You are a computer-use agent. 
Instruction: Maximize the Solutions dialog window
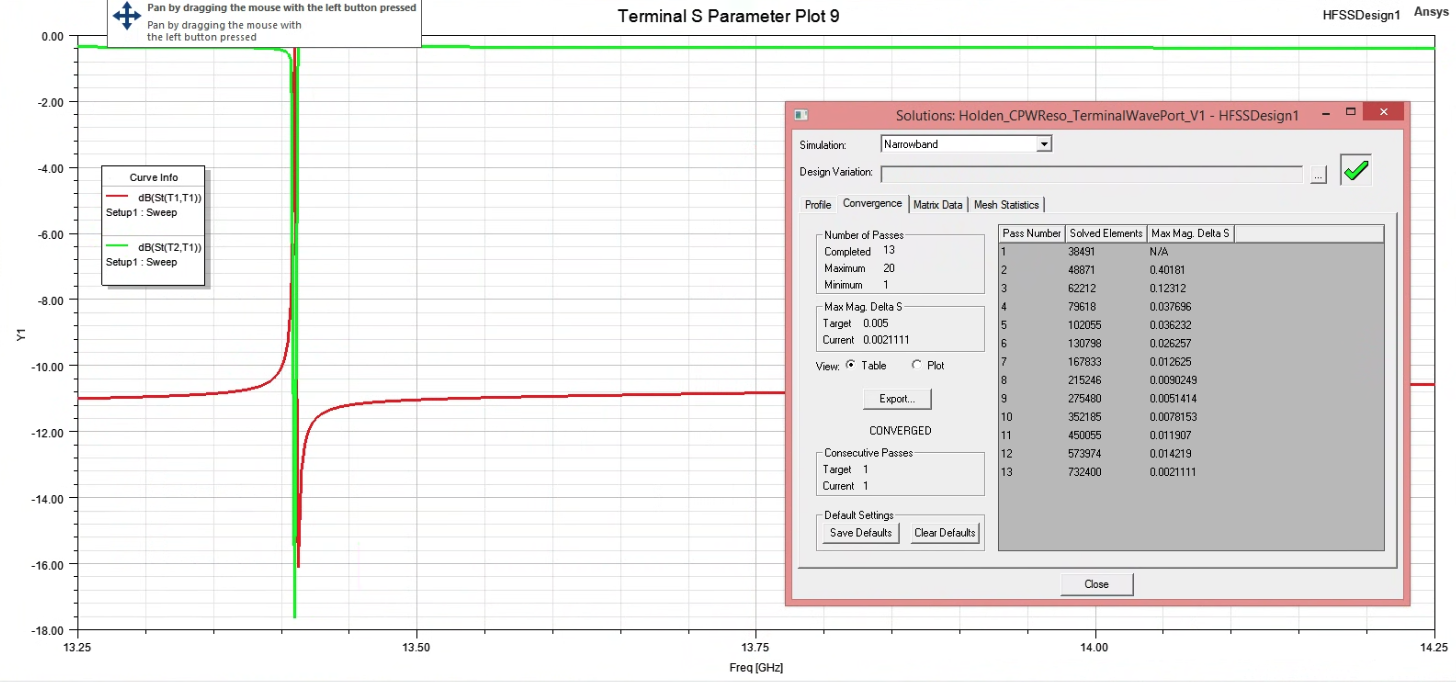point(1350,112)
